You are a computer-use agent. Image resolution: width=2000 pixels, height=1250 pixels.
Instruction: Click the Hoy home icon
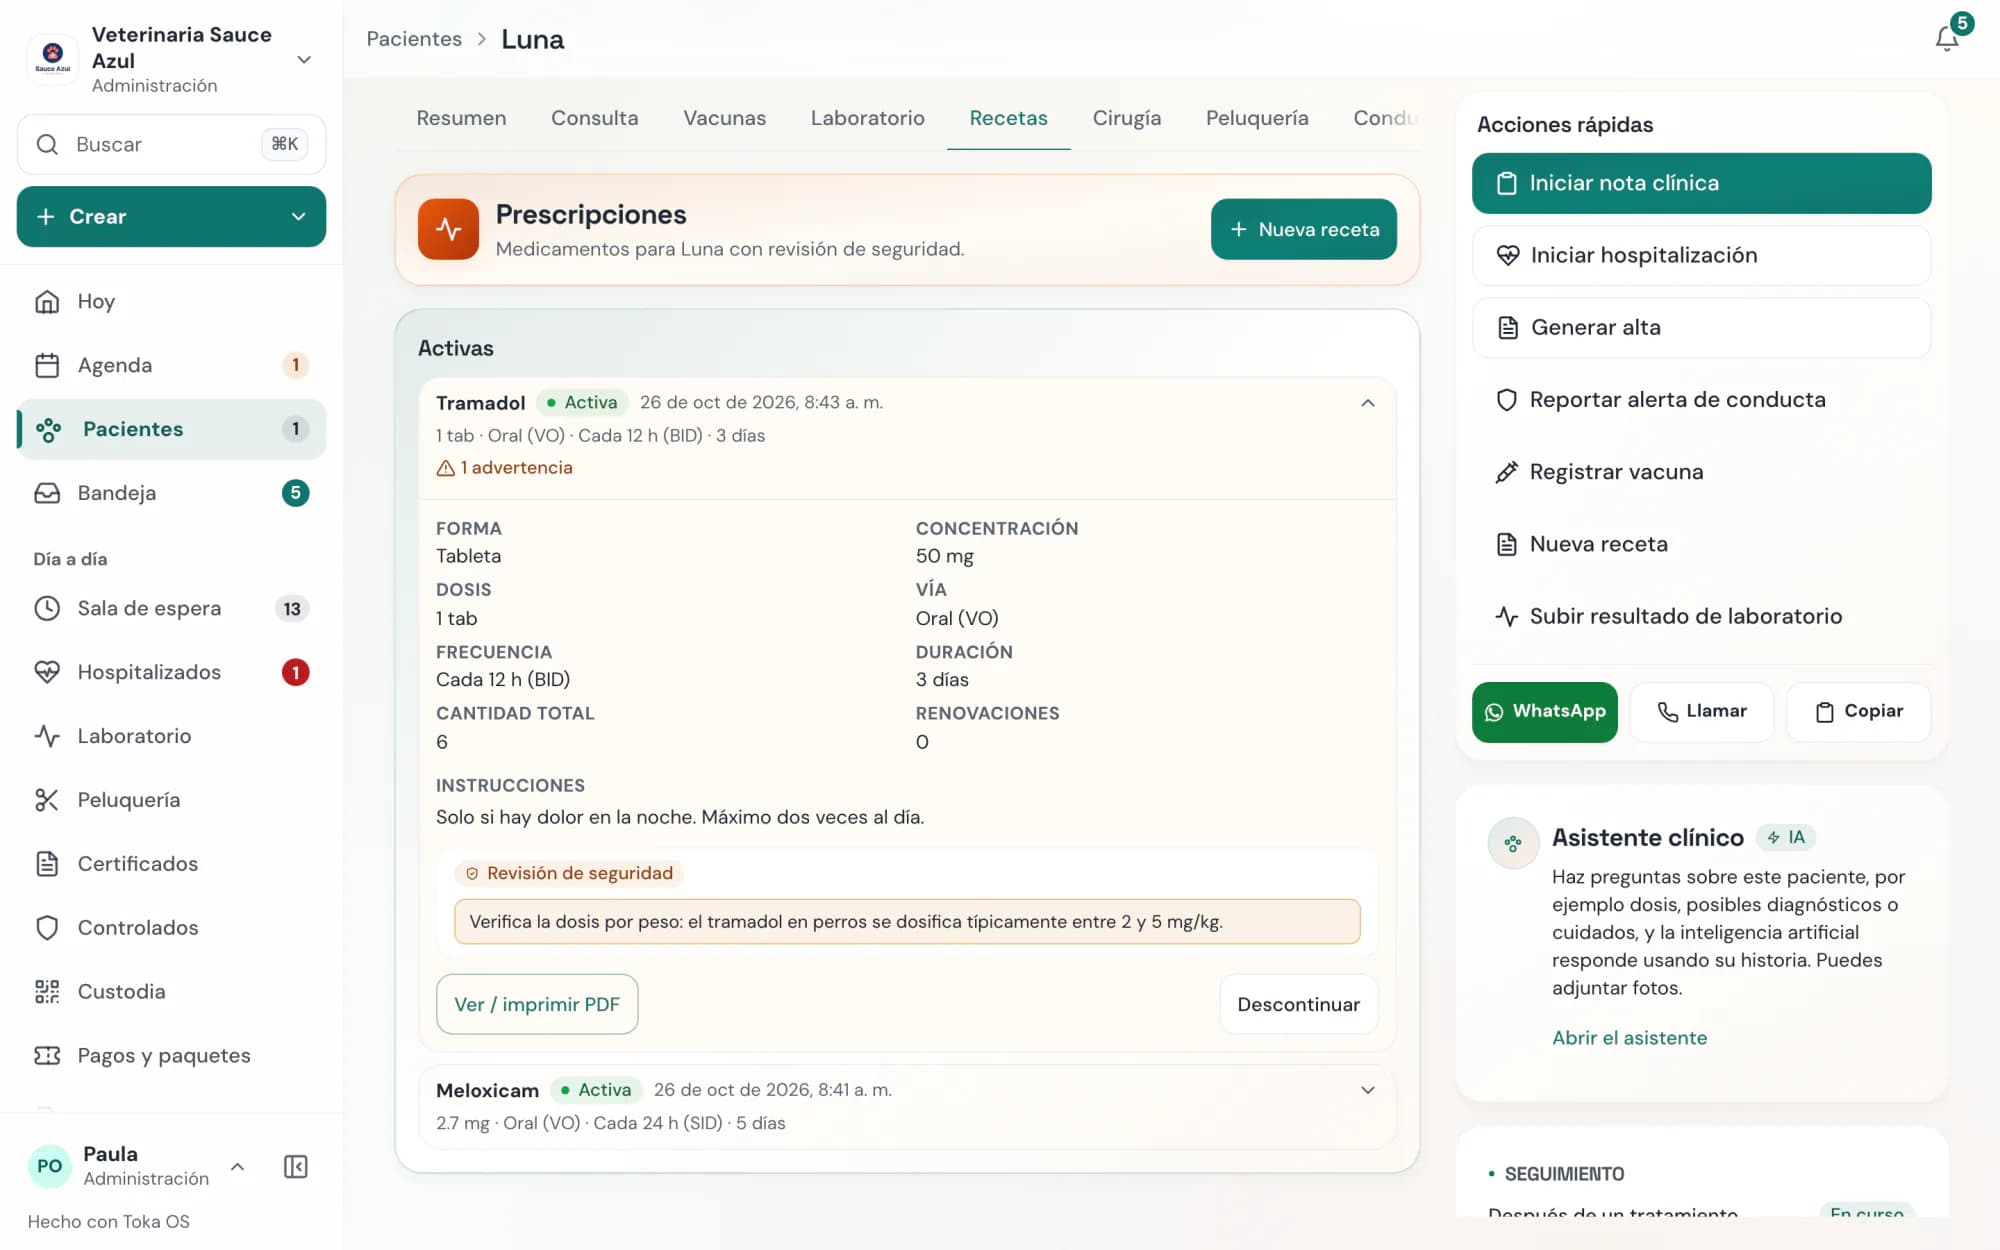click(47, 301)
